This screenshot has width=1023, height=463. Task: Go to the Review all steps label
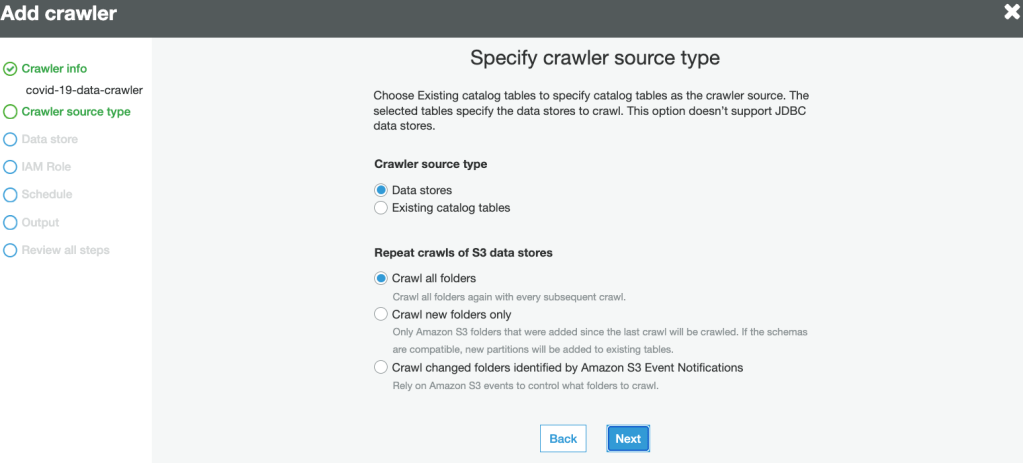(65, 250)
